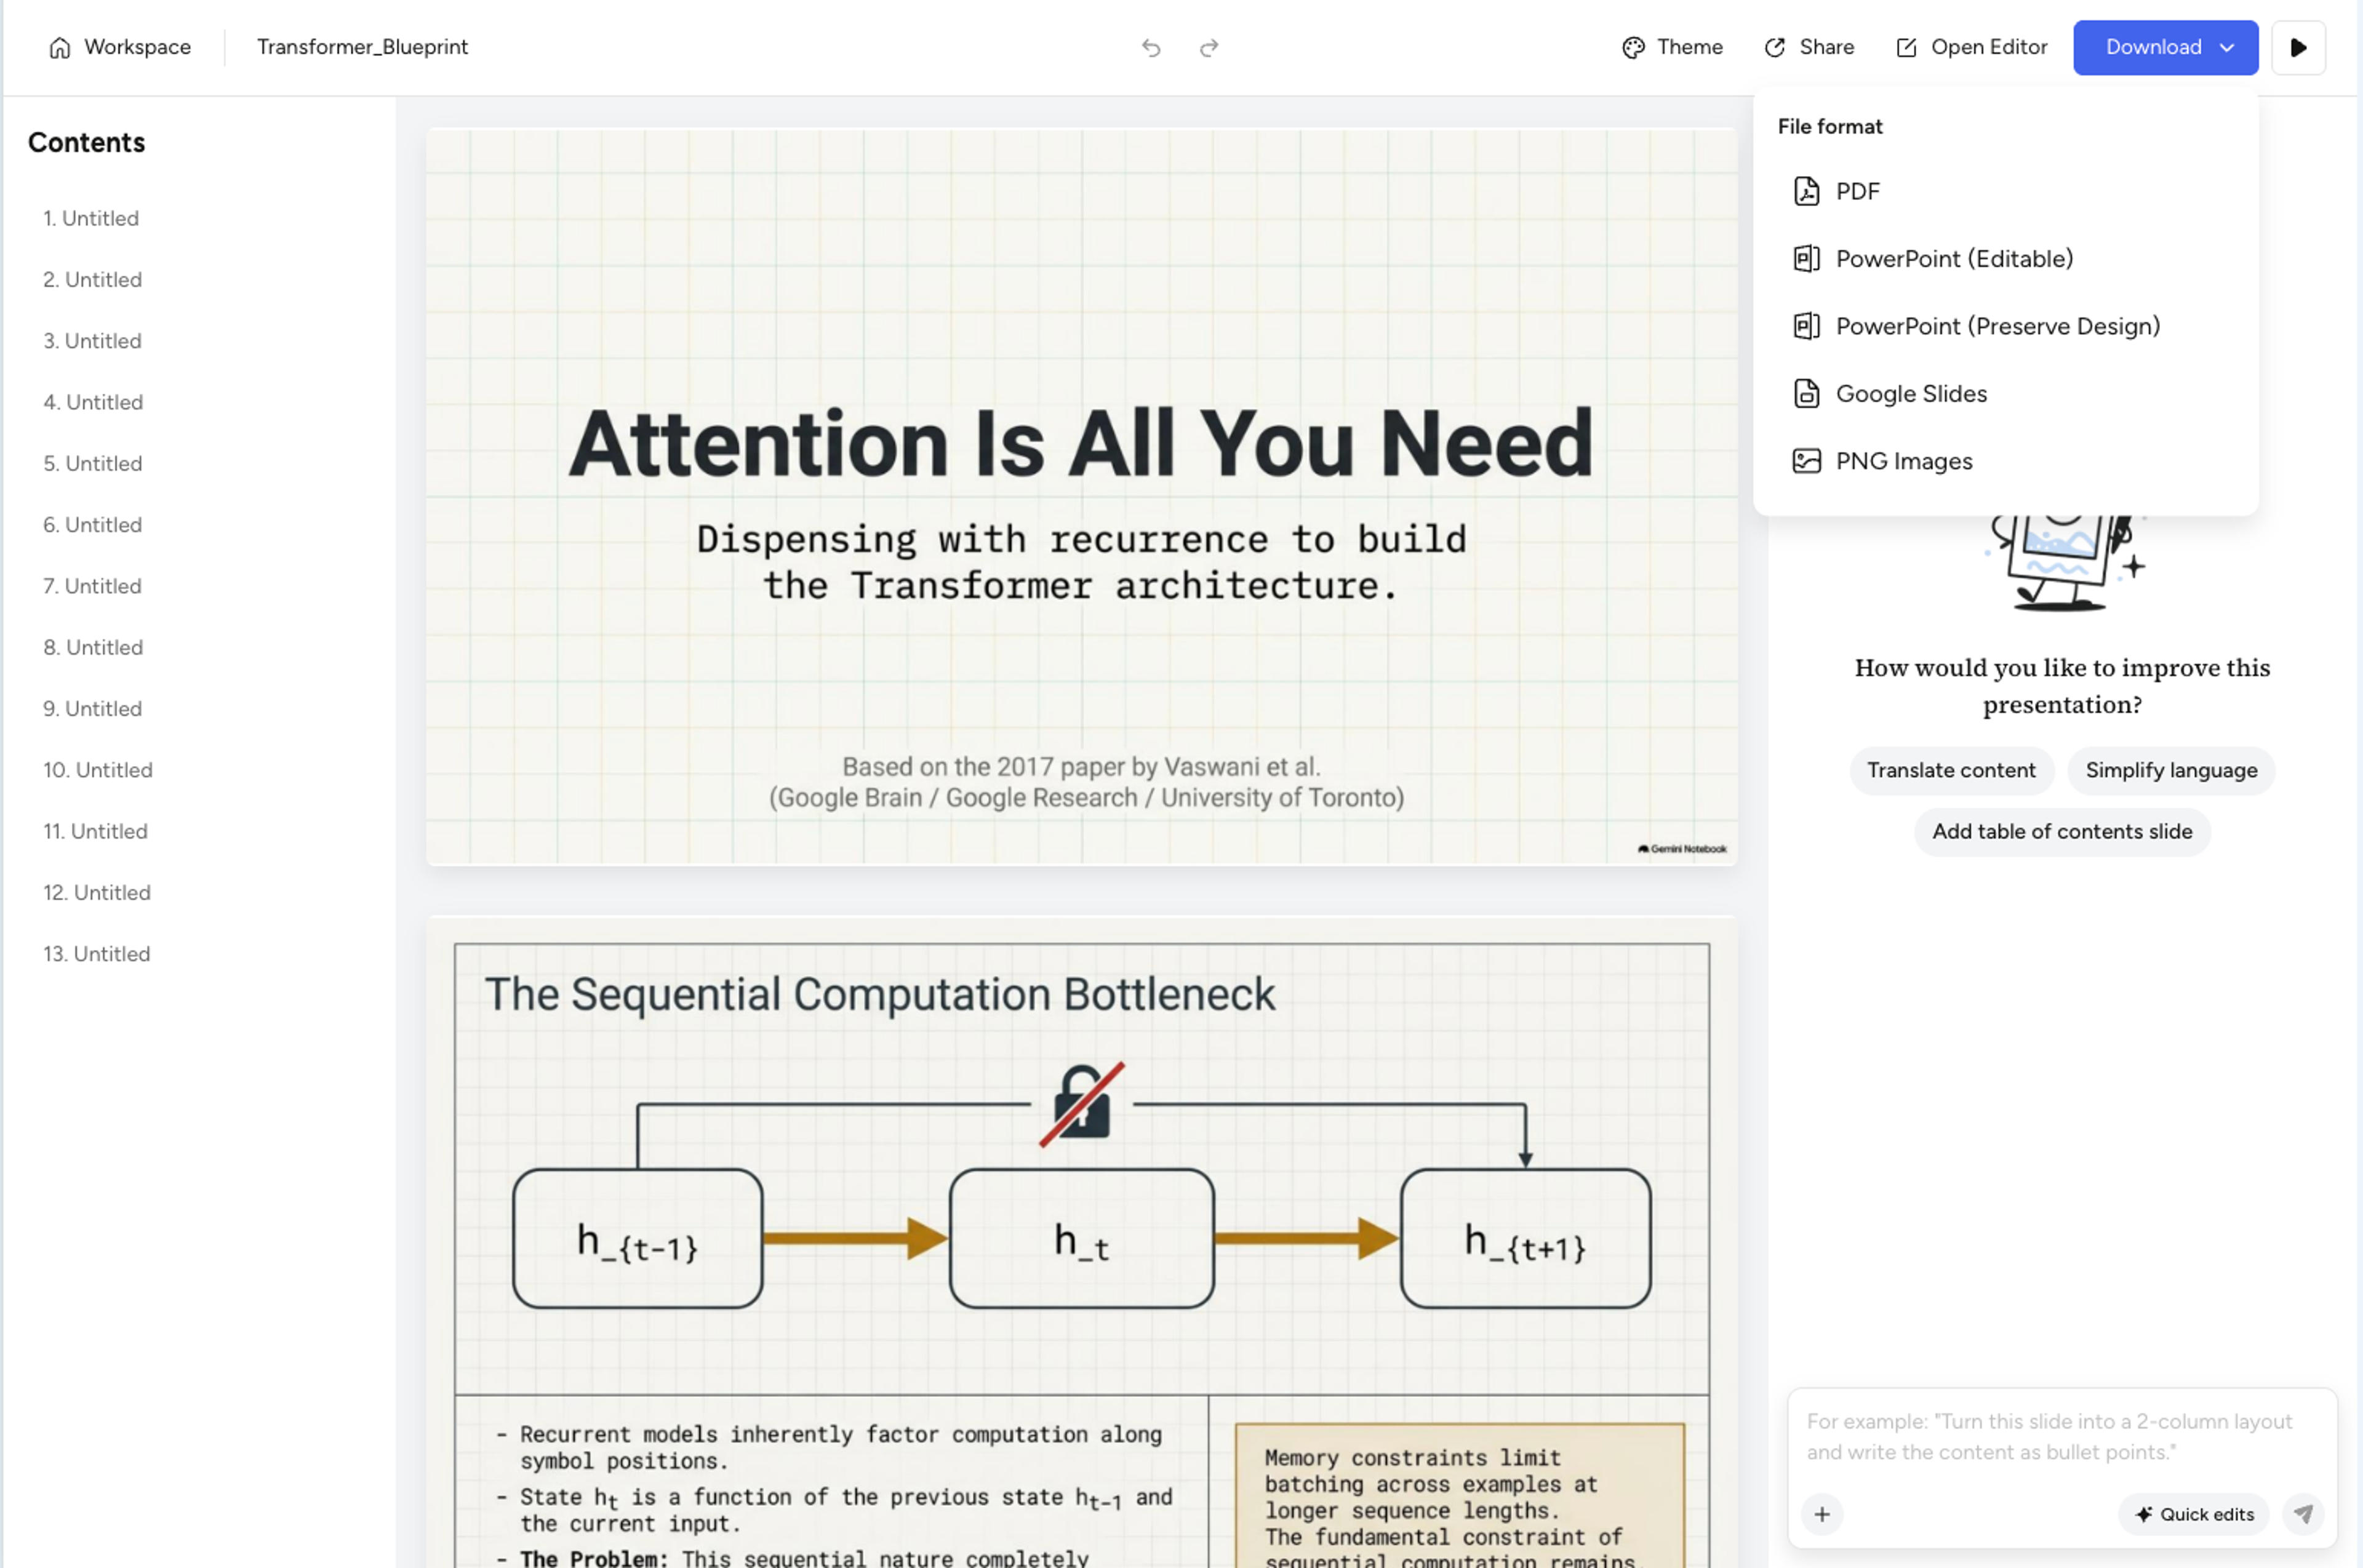2363x1568 pixels.
Task: Click the Google Slides file icon
Action: [x=1806, y=394]
